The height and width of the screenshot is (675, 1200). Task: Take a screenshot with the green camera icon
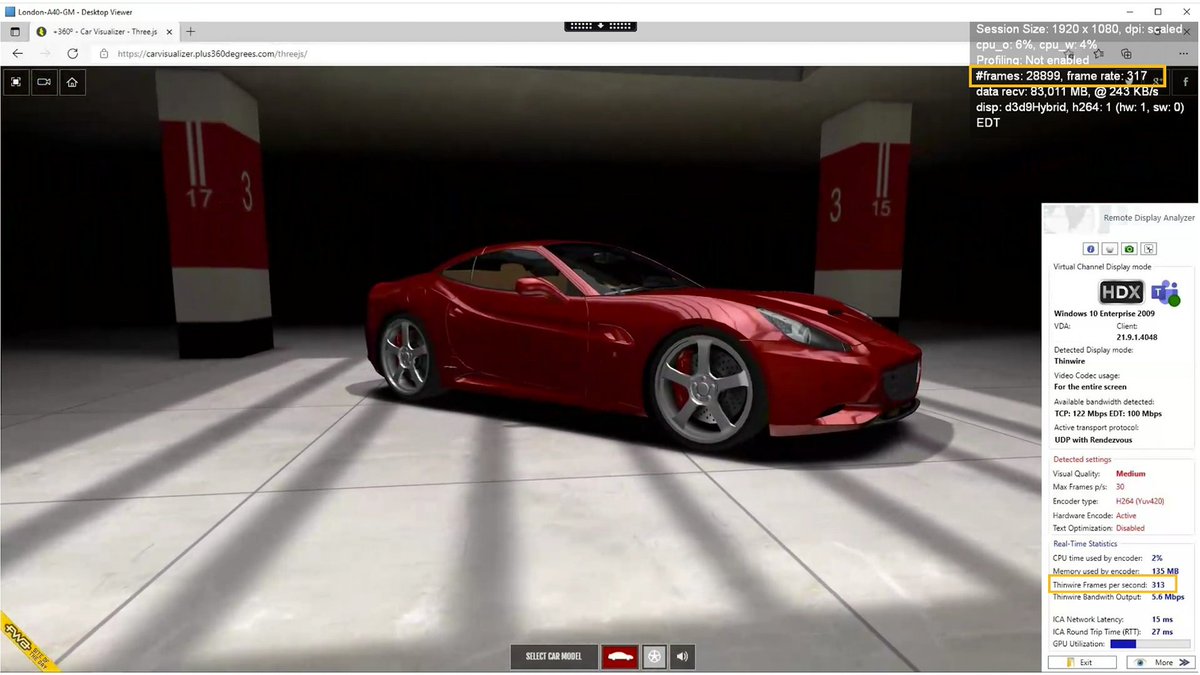click(1129, 248)
